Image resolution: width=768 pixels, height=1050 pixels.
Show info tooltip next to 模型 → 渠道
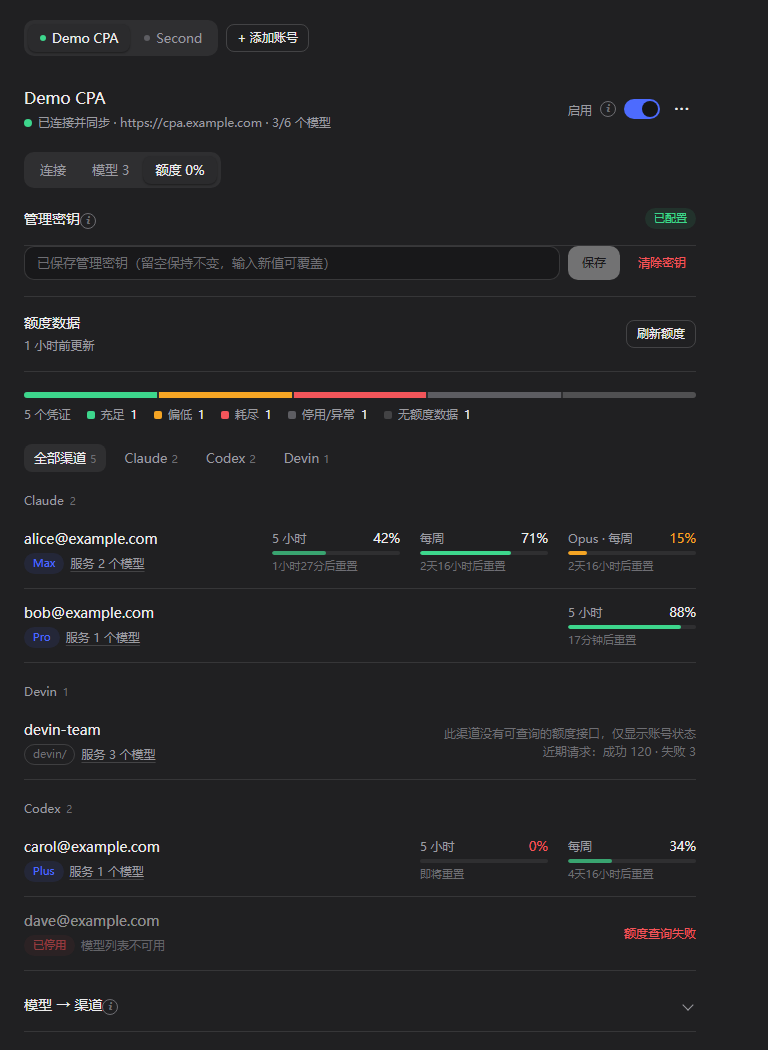pos(110,1006)
